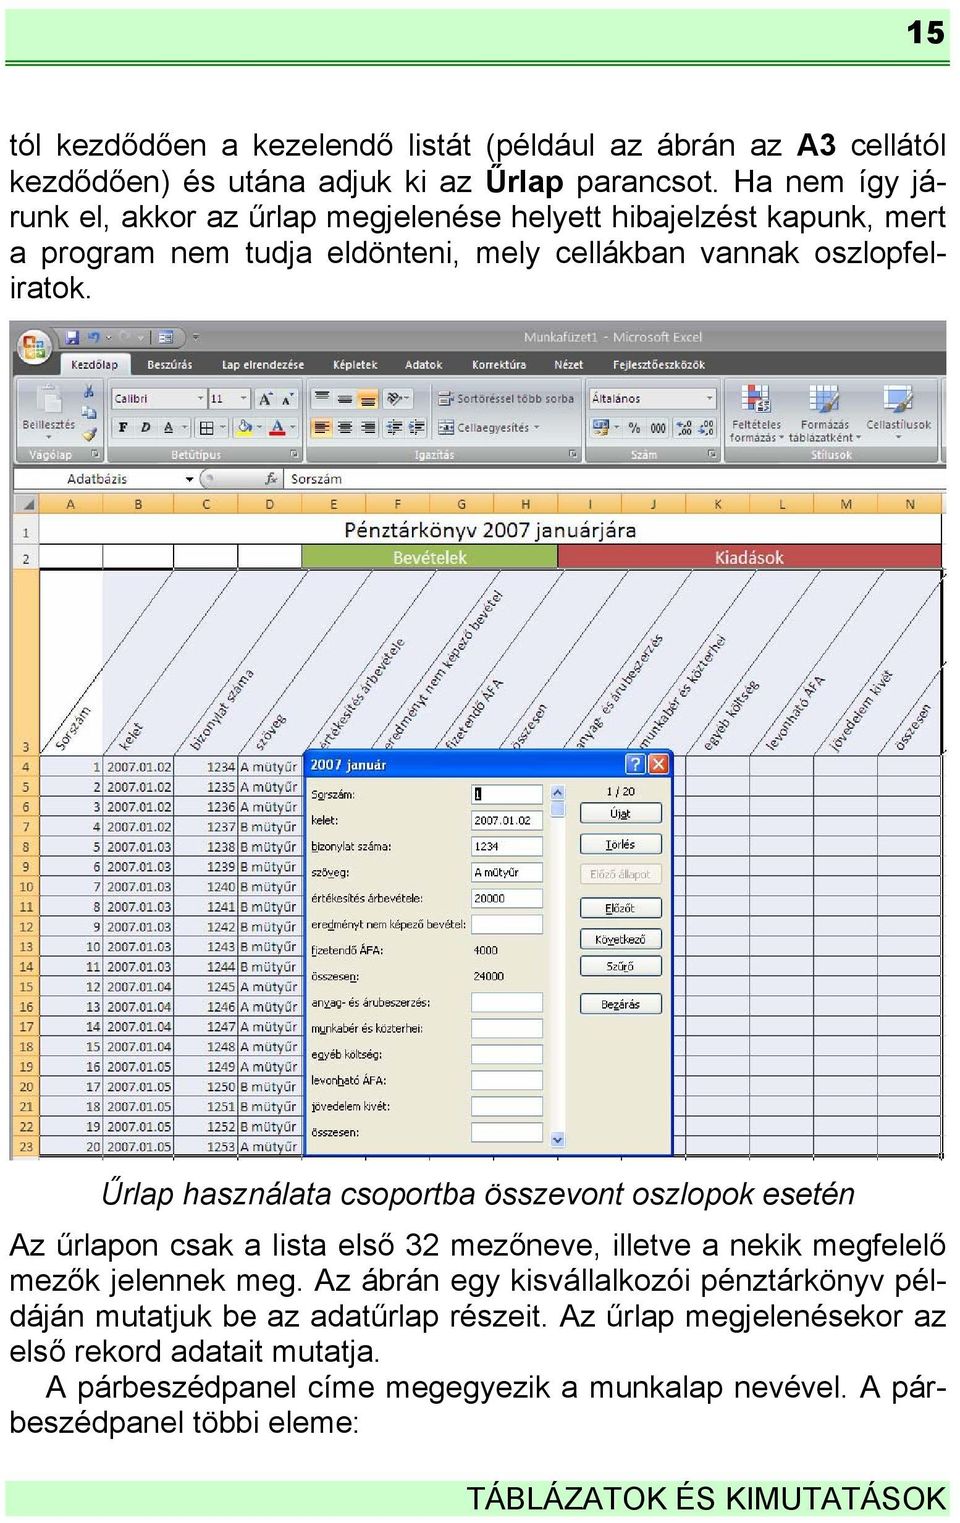Click help question mark in 2007 január dialog
The image size is (960, 1523).
tap(634, 765)
